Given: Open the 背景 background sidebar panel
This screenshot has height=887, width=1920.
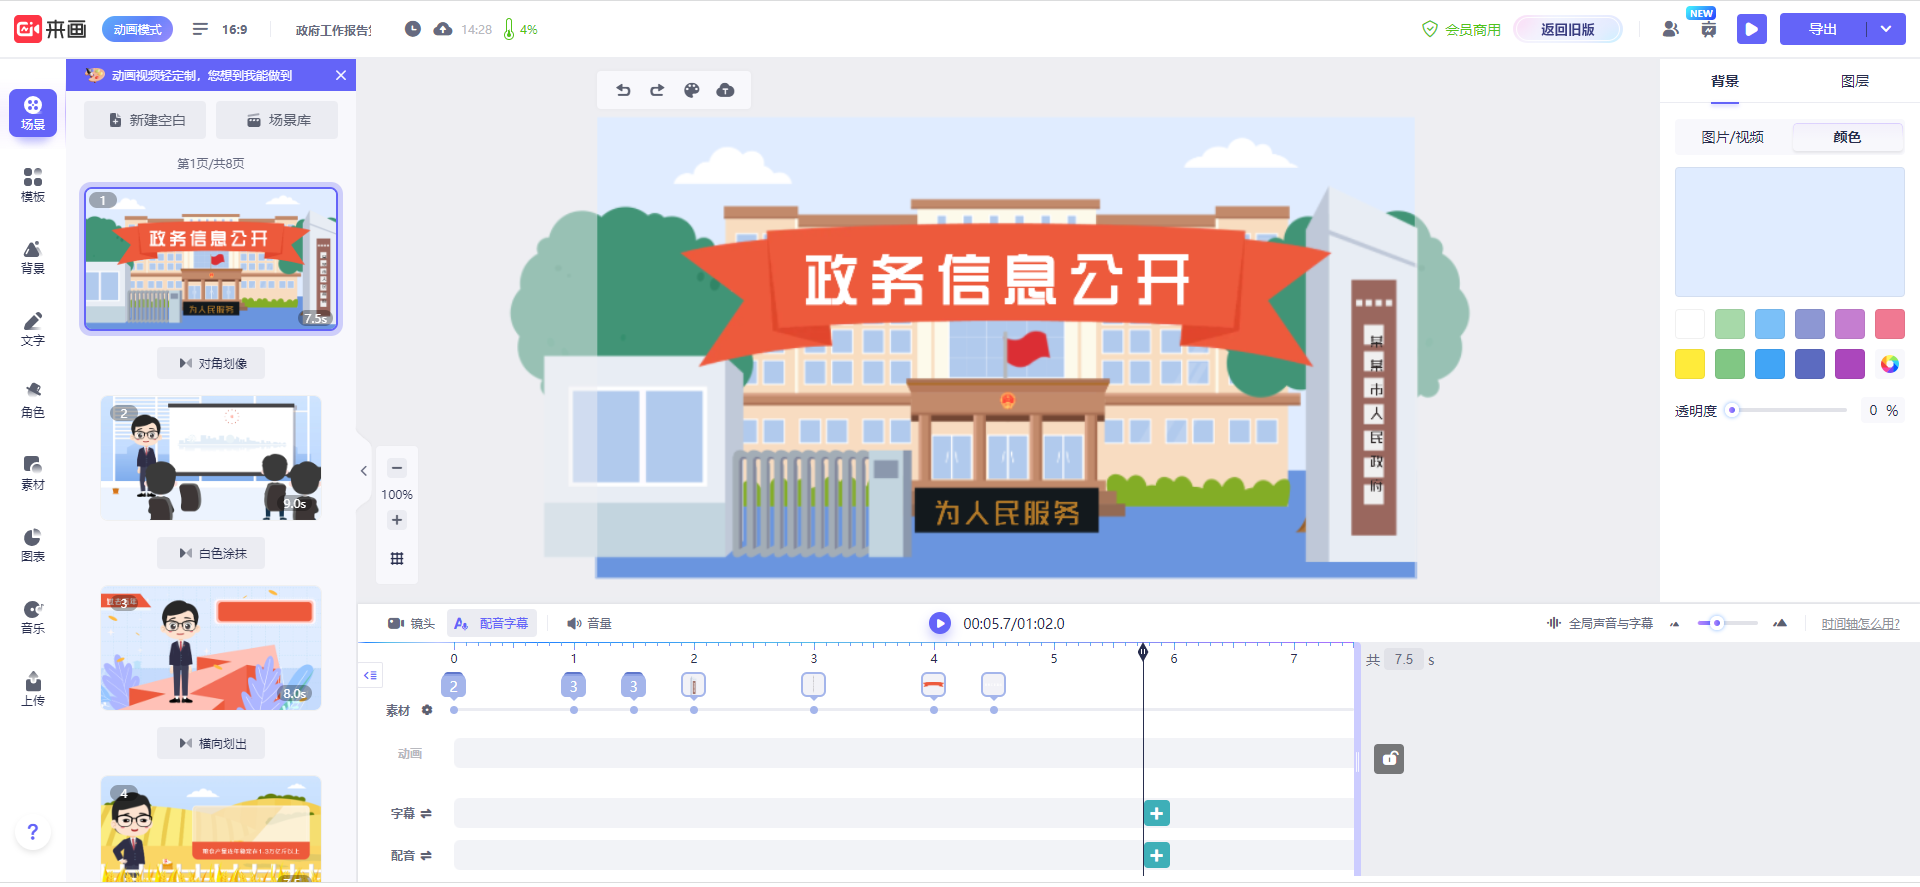Looking at the screenshot, I should point(33,257).
